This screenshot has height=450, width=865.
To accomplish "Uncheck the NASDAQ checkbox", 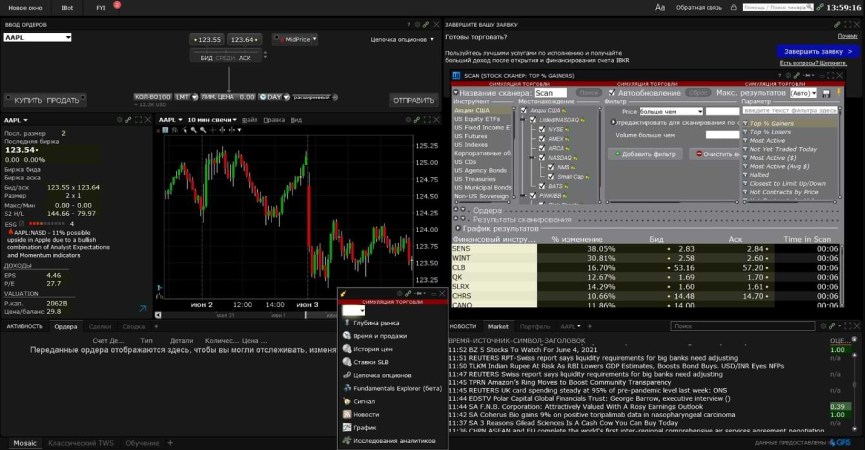I will [542, 158].
